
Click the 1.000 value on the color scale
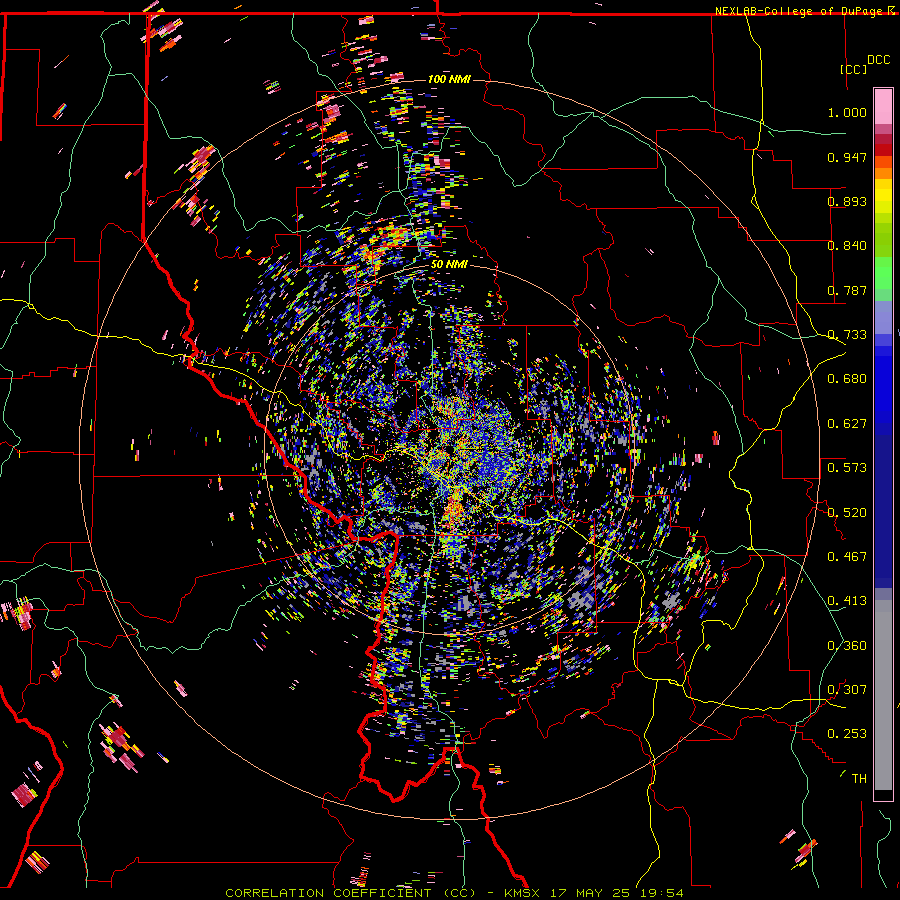coord(847,112)
